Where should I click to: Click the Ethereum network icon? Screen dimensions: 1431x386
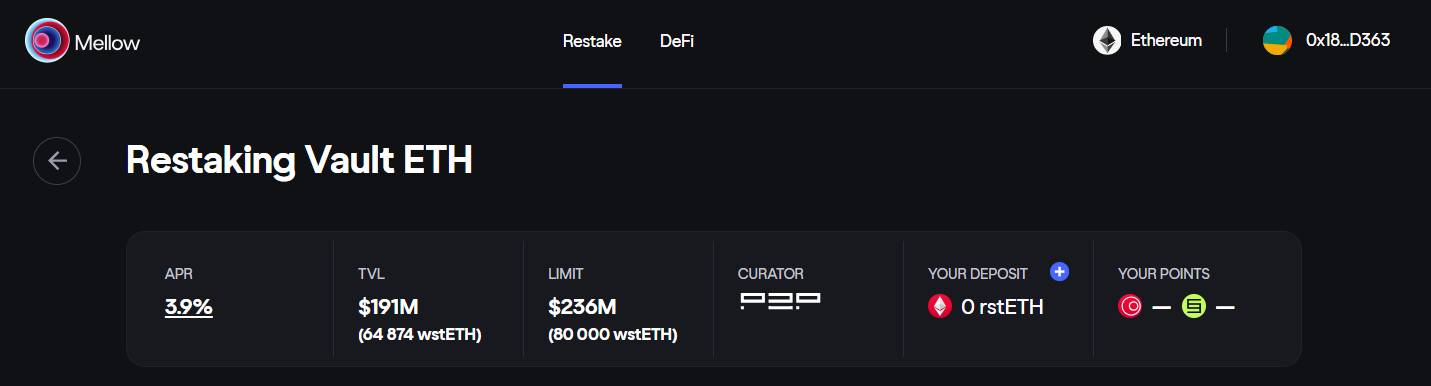pyautogui.click(x=1107, y=41)
